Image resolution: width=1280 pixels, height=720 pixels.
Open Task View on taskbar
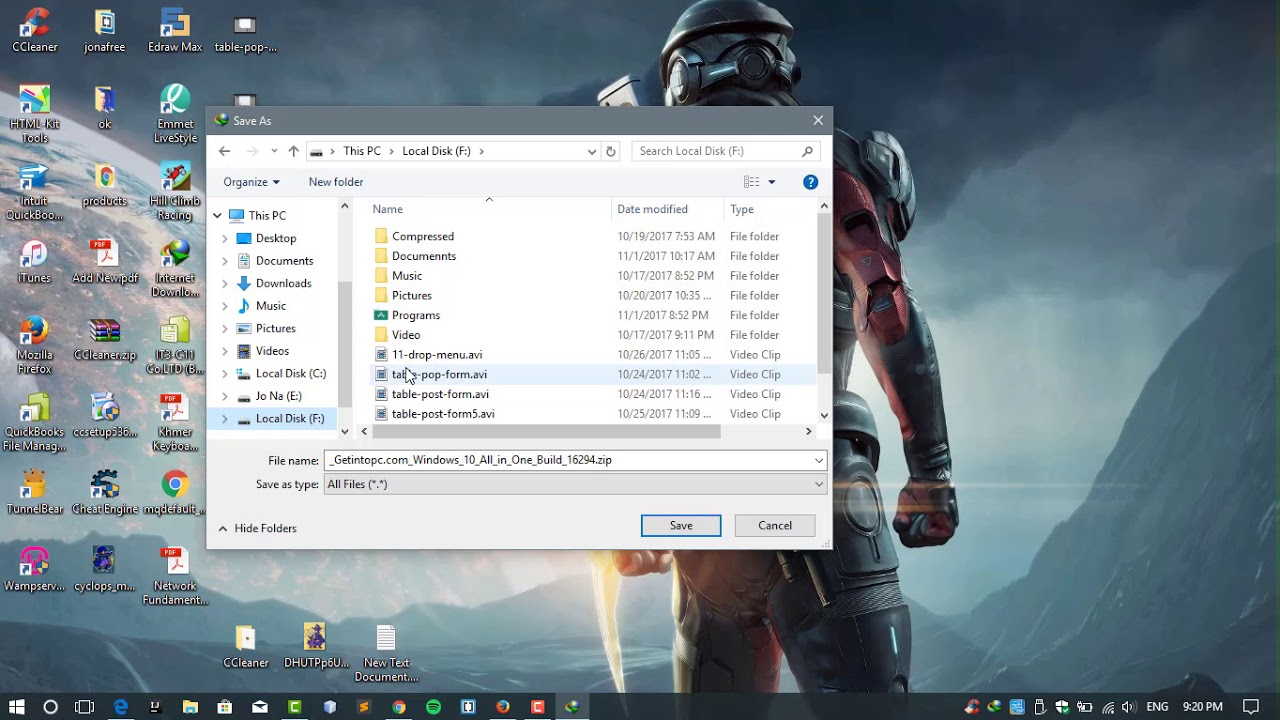coord(84,707)
